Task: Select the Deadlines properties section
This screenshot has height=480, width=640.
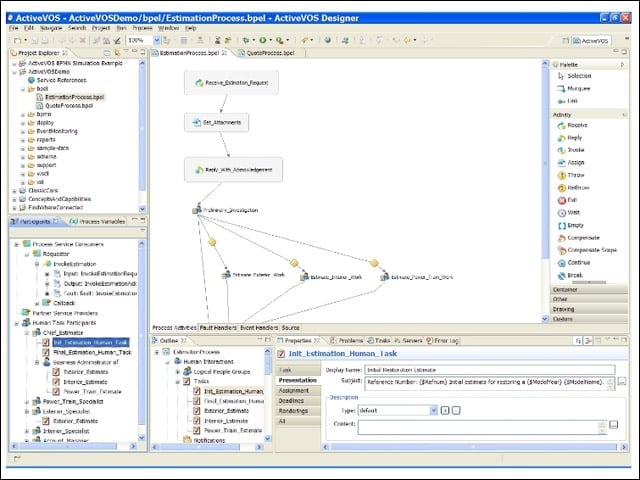Action: (x=298, y=401)
